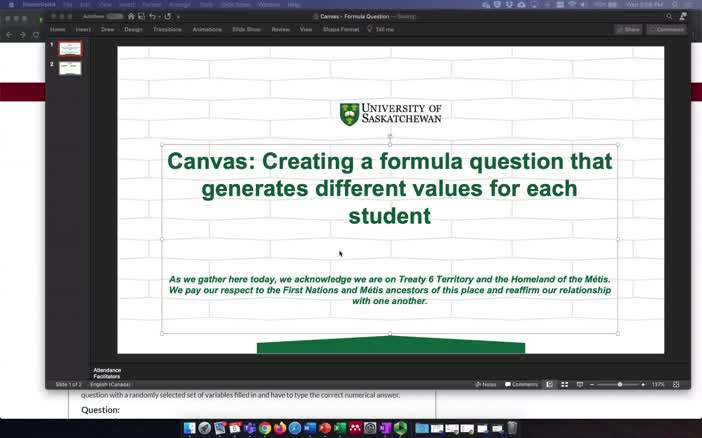702x438 pixels.
Task: Open OneNote from the Dock
Action: coord(385,428)
